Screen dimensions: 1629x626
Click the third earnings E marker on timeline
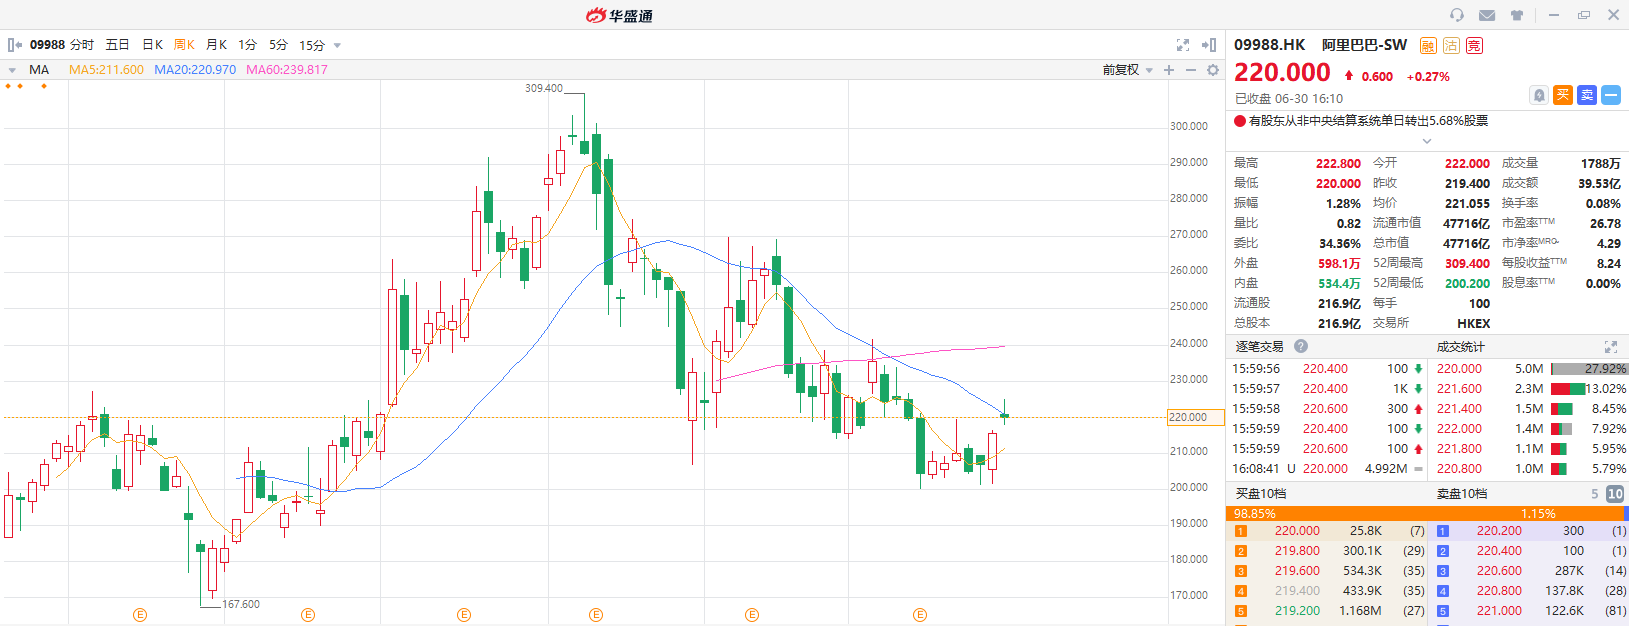[x=464, y=615]
